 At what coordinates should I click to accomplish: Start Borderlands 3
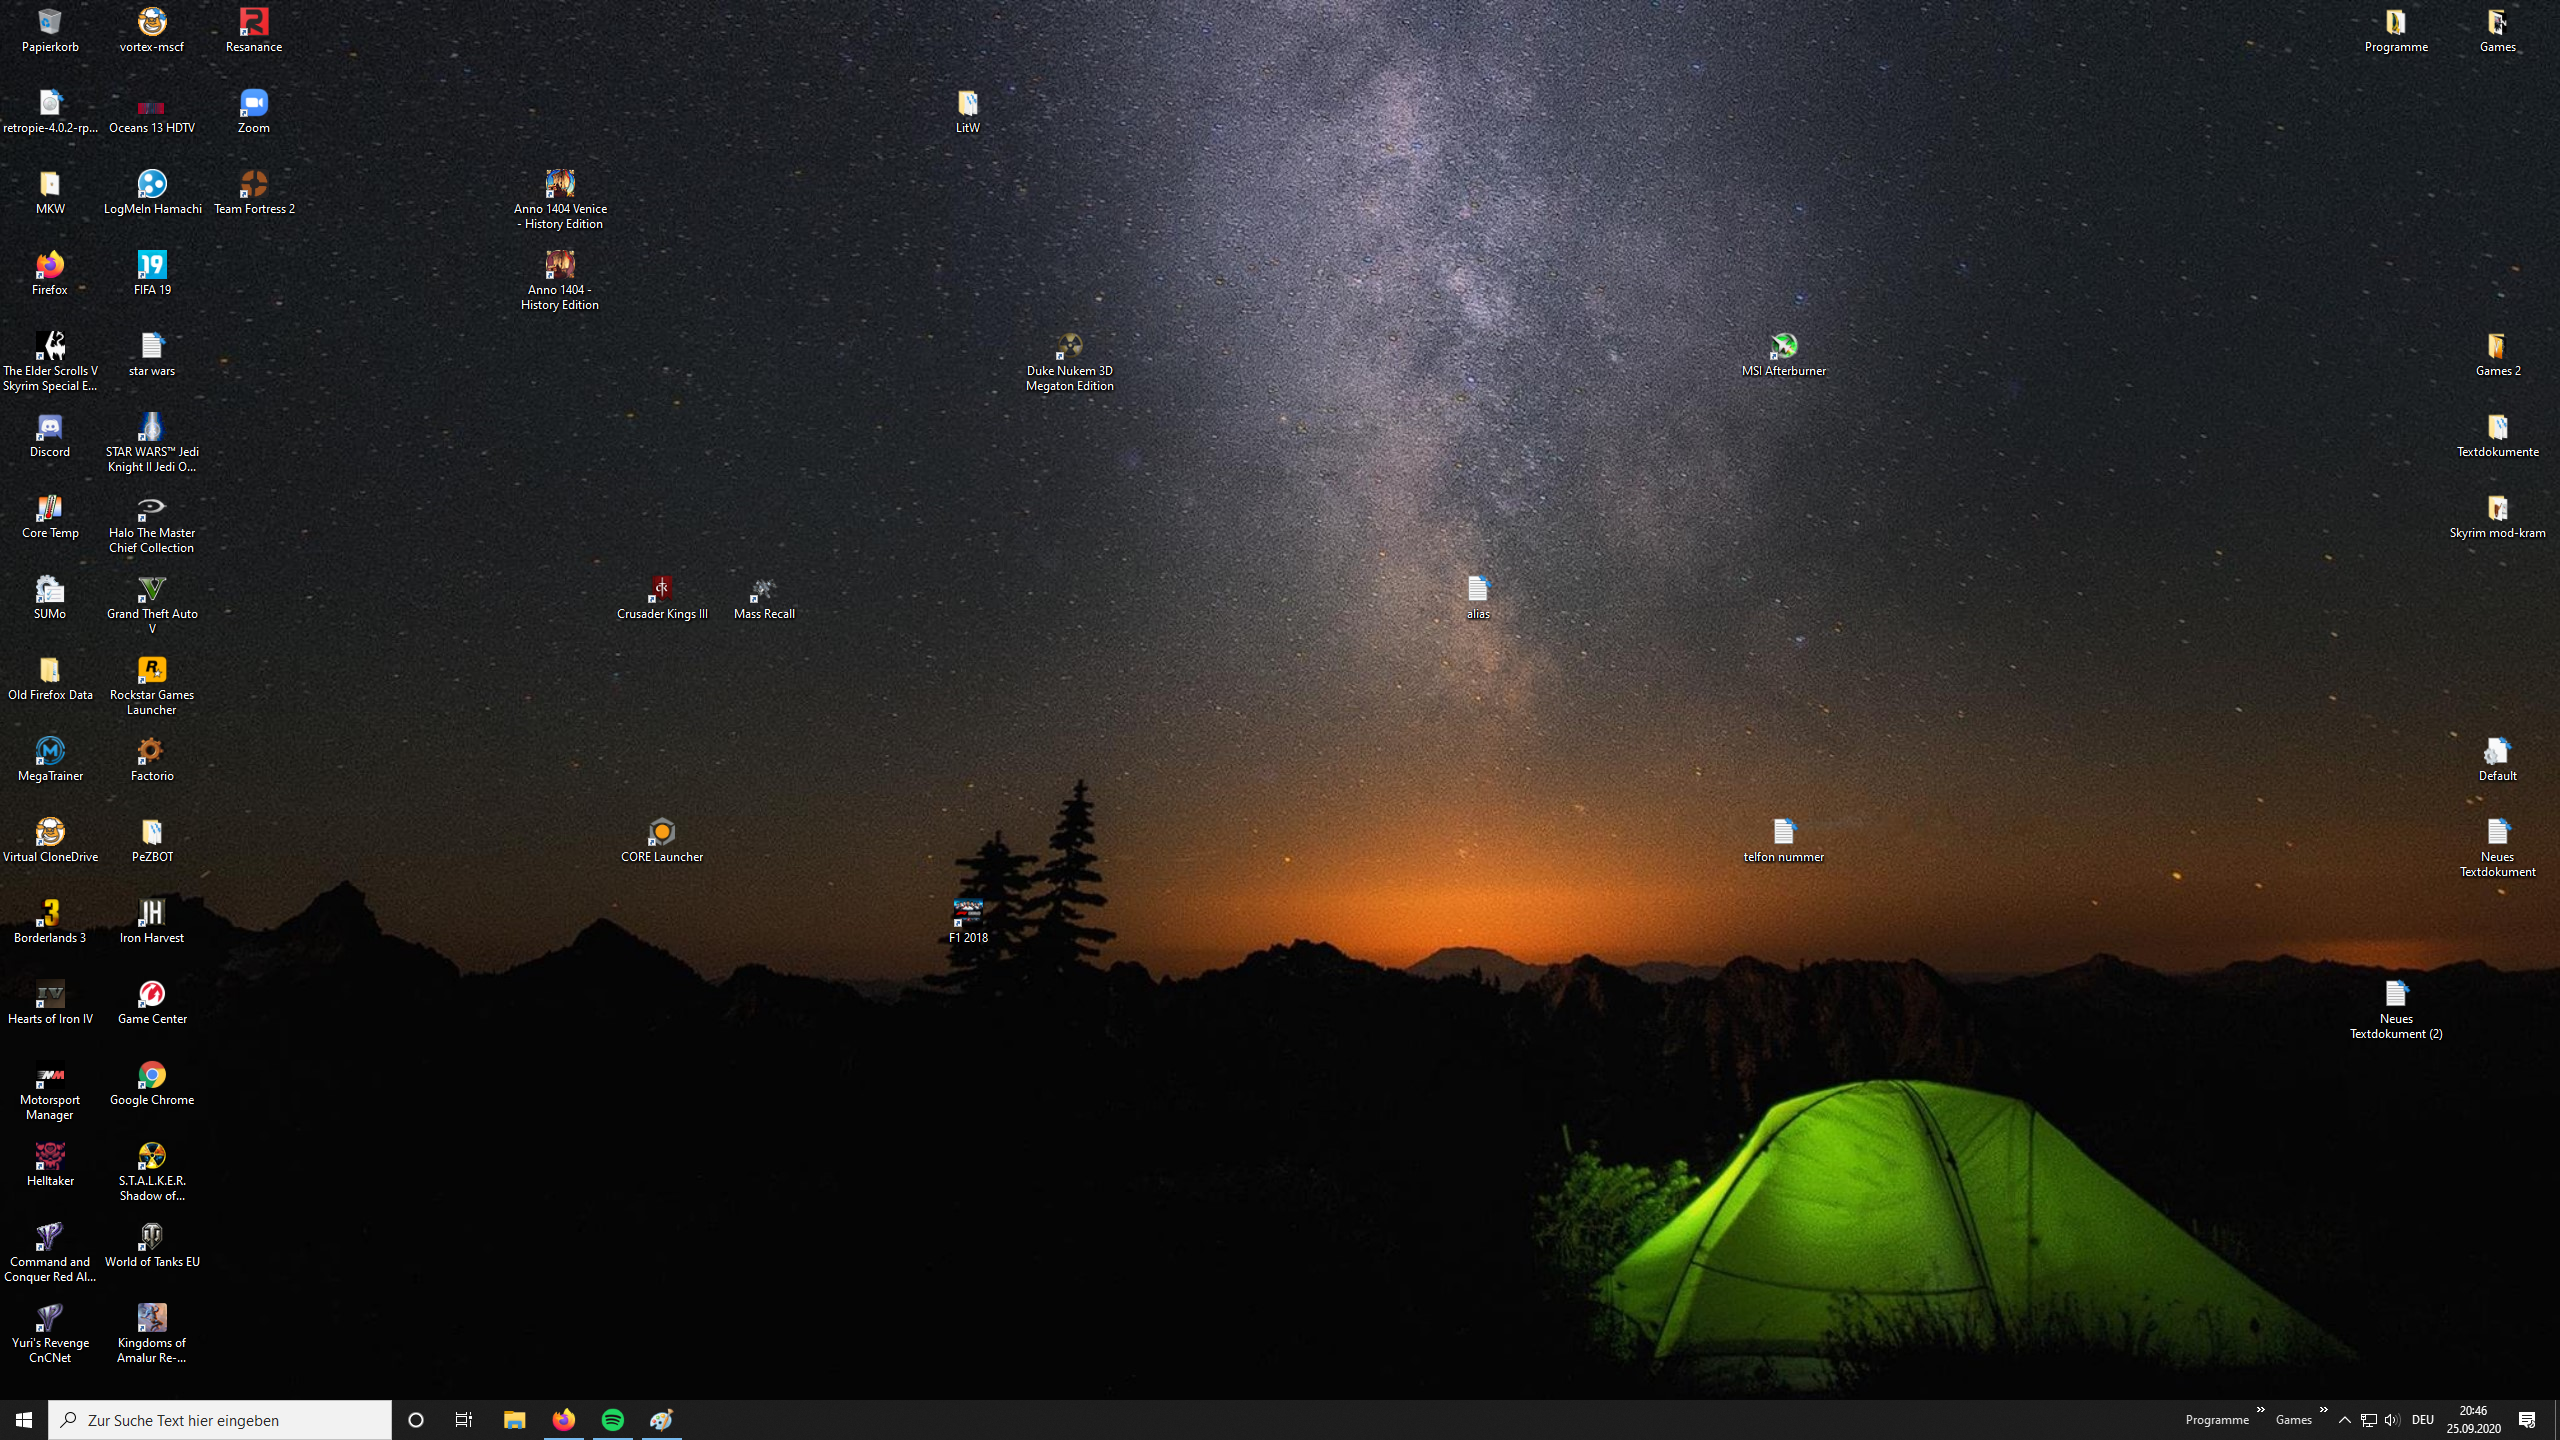tap(50, 912)
